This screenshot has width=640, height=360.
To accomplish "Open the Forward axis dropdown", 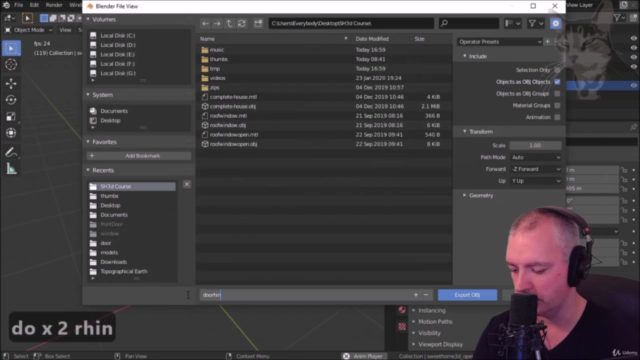I will coord(536,169).
